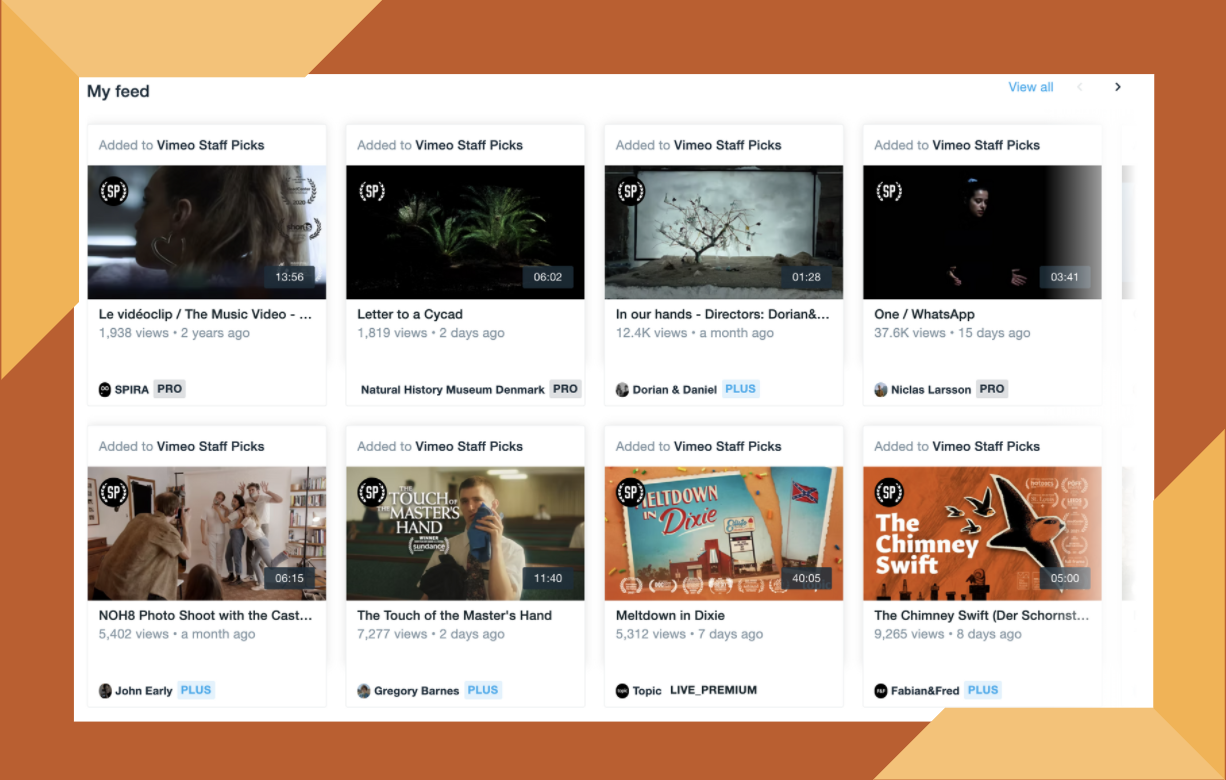The height and width of the screenshot is (780, 1226).
Task: Open title link Le vidéoclip / The Music Video
Action: click(x=205, y=314)
